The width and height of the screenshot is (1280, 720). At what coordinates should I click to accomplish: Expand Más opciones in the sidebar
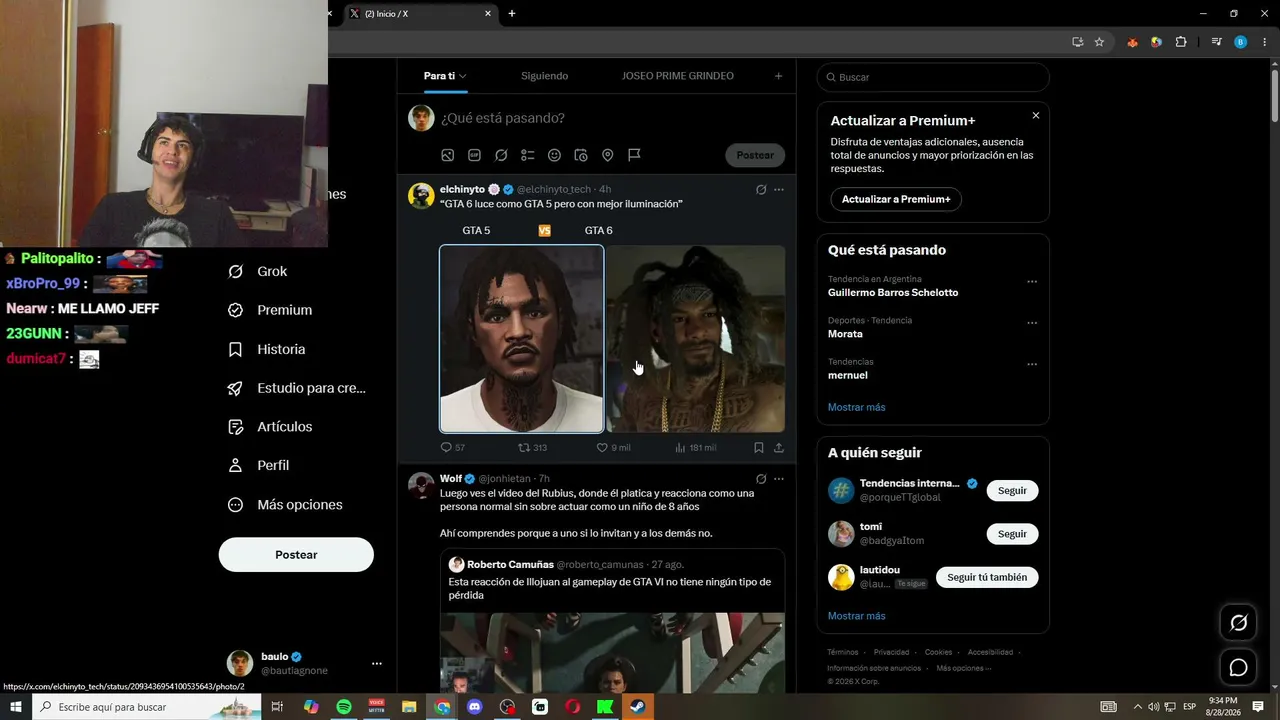pos(286,505)
